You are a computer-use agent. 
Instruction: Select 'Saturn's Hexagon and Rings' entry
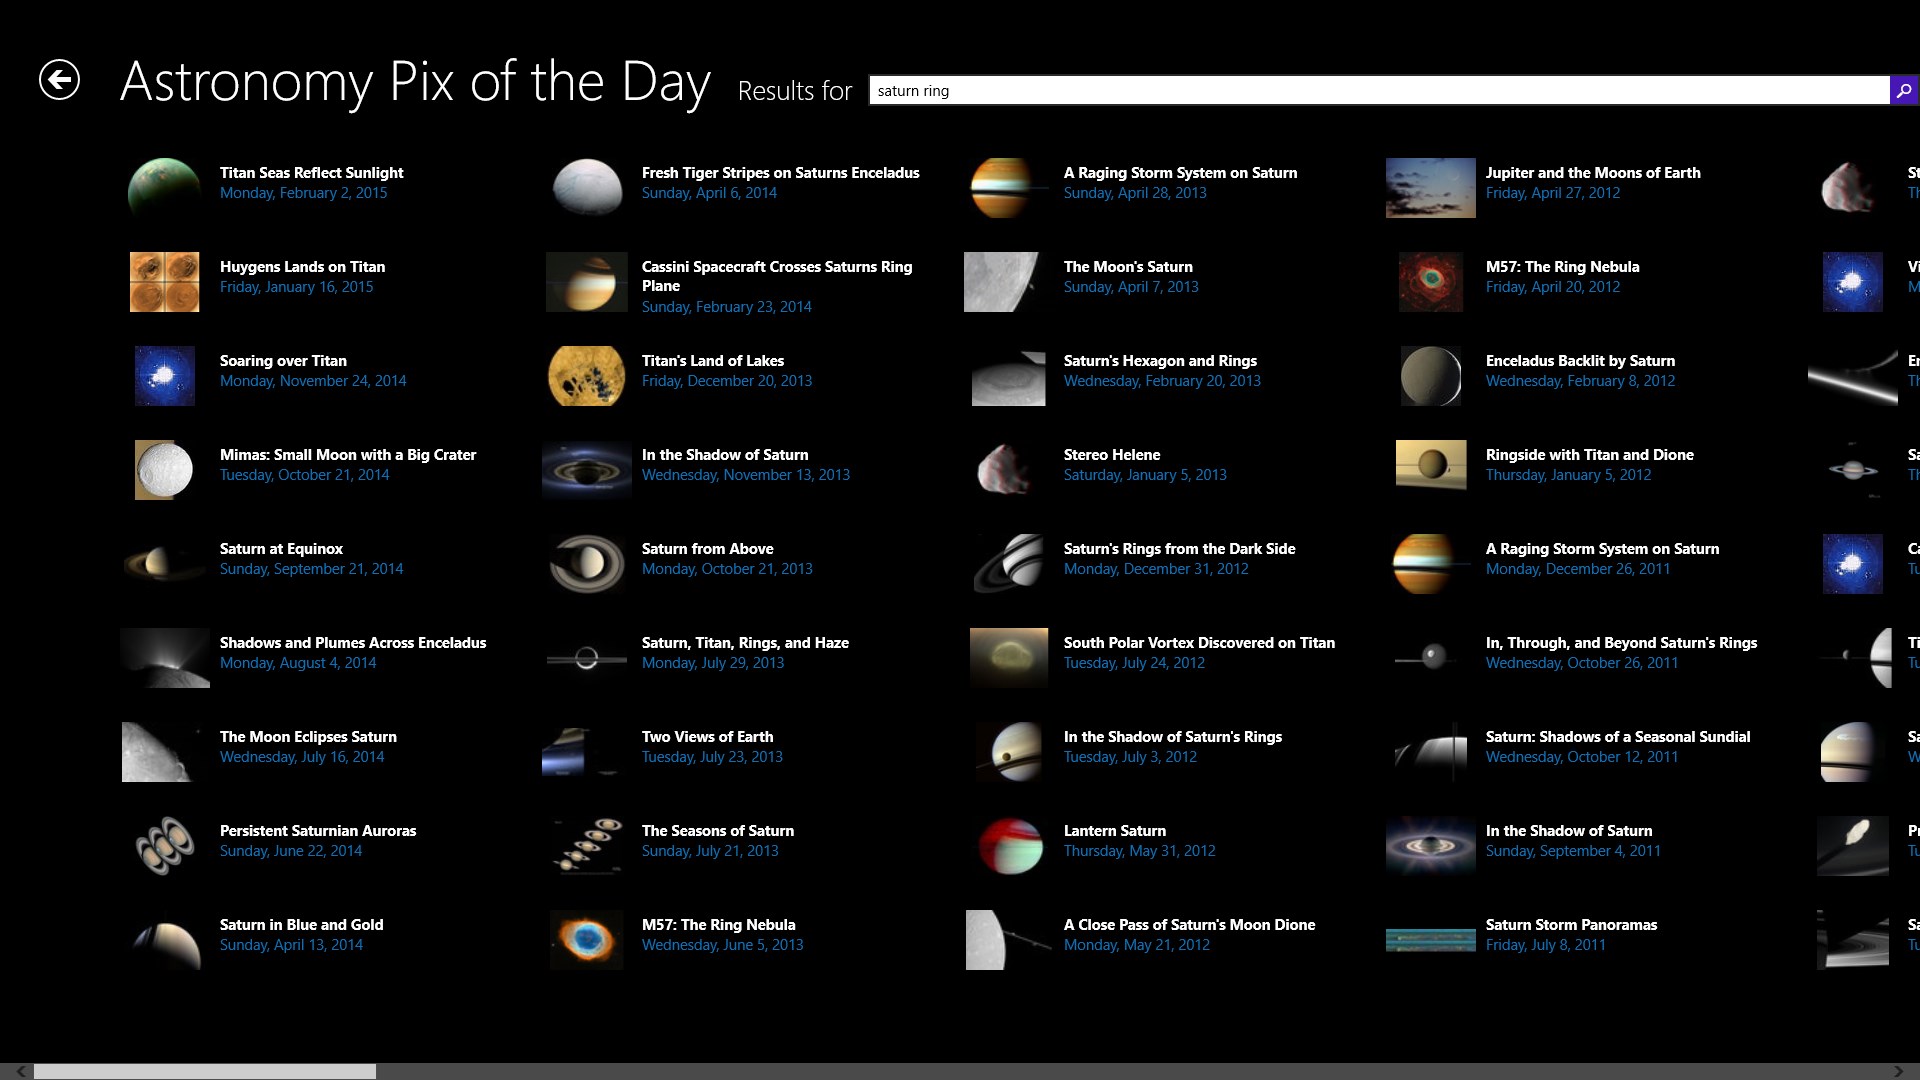pyautogui.click(x=1160, y=361)
